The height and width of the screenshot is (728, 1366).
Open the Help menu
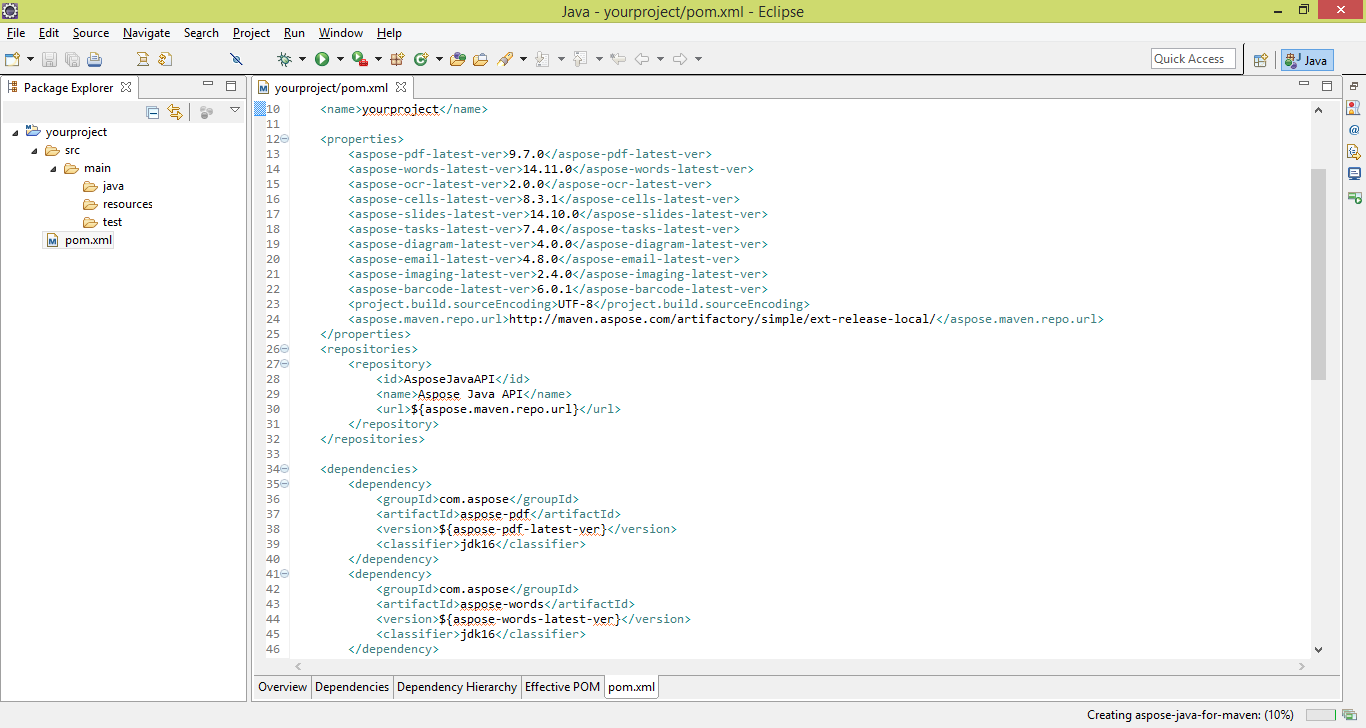[389, 33]
